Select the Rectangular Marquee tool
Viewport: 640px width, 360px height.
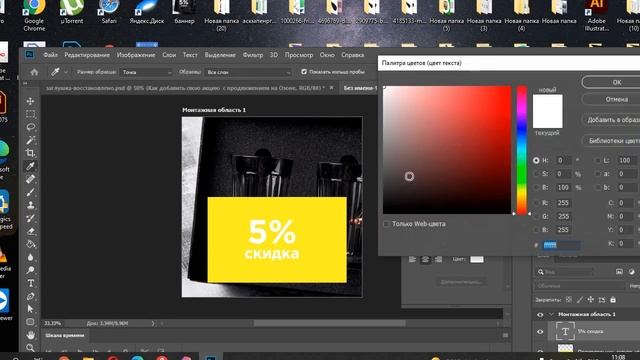point(30,114)
